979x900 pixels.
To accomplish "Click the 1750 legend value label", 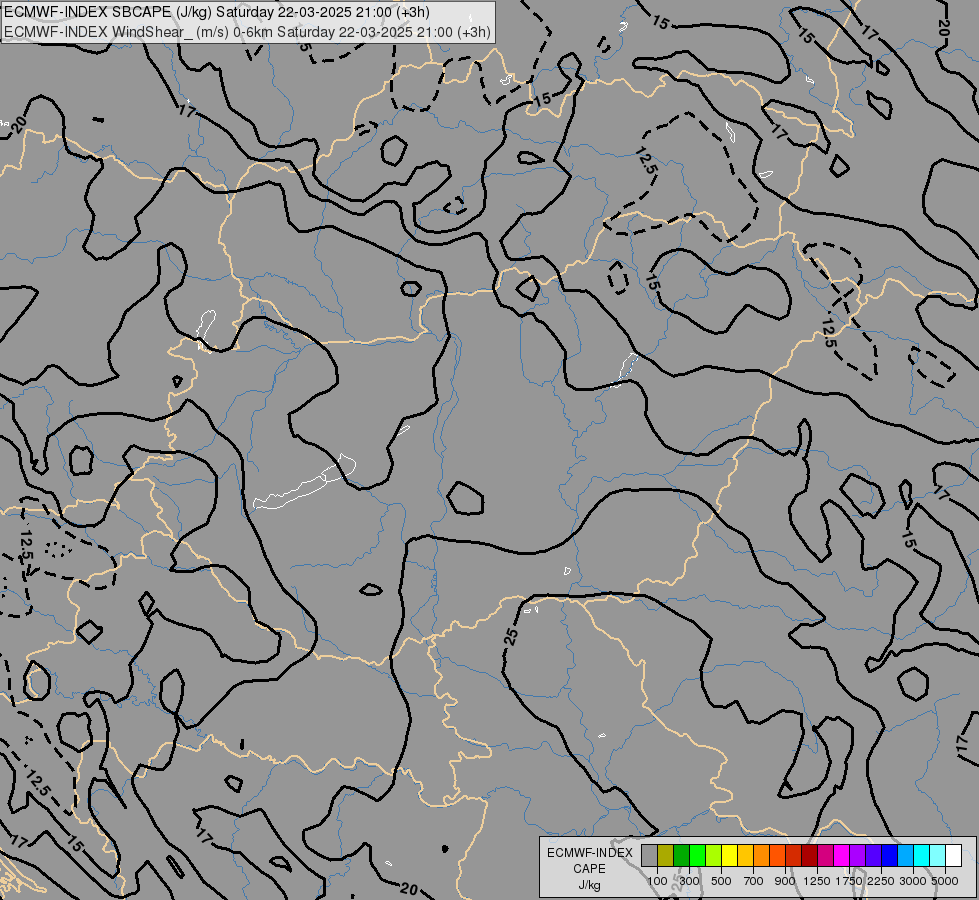I will (849, 881).
